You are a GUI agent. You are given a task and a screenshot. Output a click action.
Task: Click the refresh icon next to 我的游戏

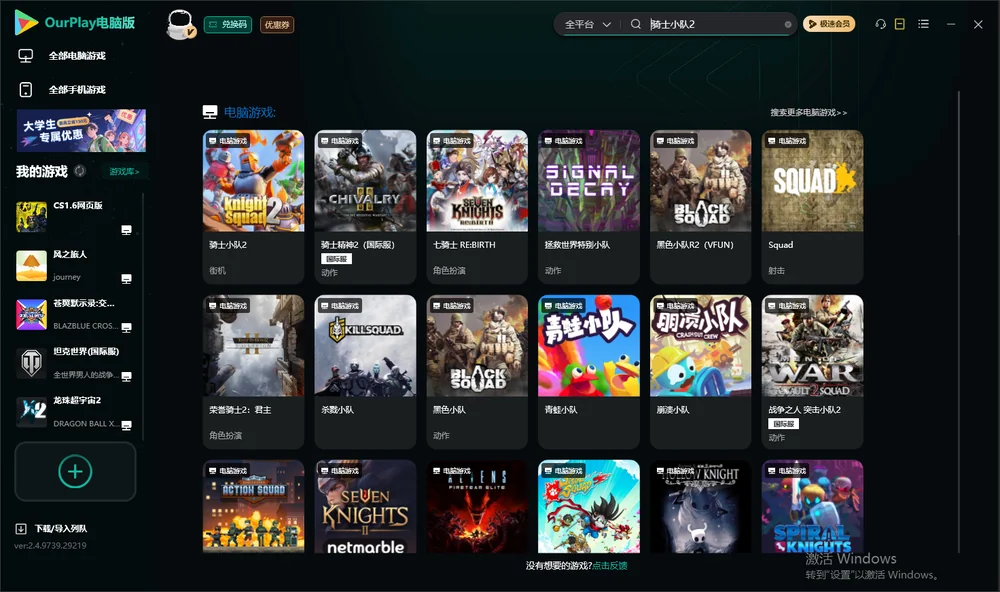pyautogui.click(x=80, y=171)
